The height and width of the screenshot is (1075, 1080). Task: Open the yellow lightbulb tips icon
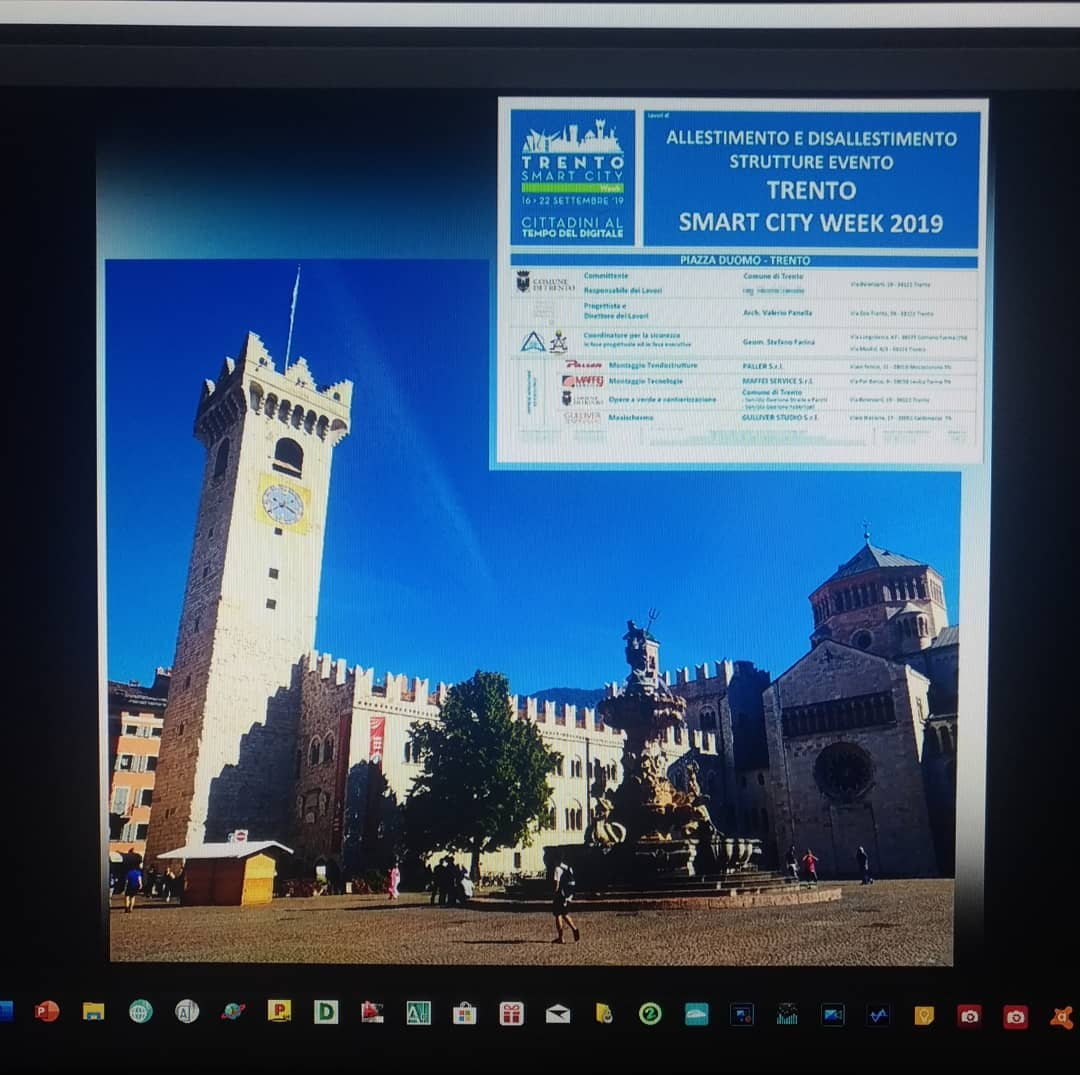point(924,1016)
